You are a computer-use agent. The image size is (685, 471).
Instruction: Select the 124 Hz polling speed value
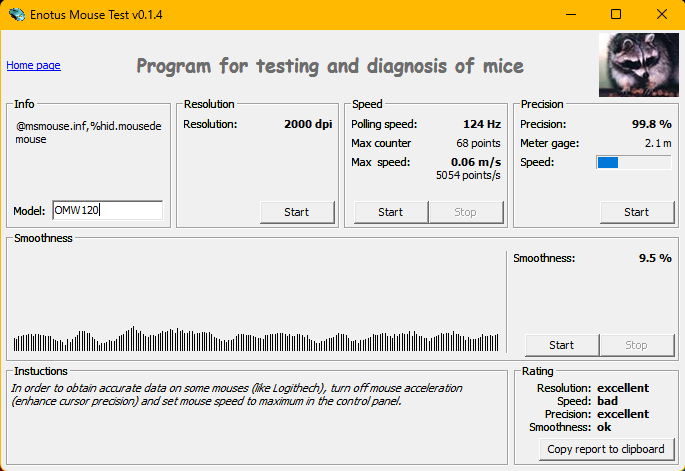(482, 124)
